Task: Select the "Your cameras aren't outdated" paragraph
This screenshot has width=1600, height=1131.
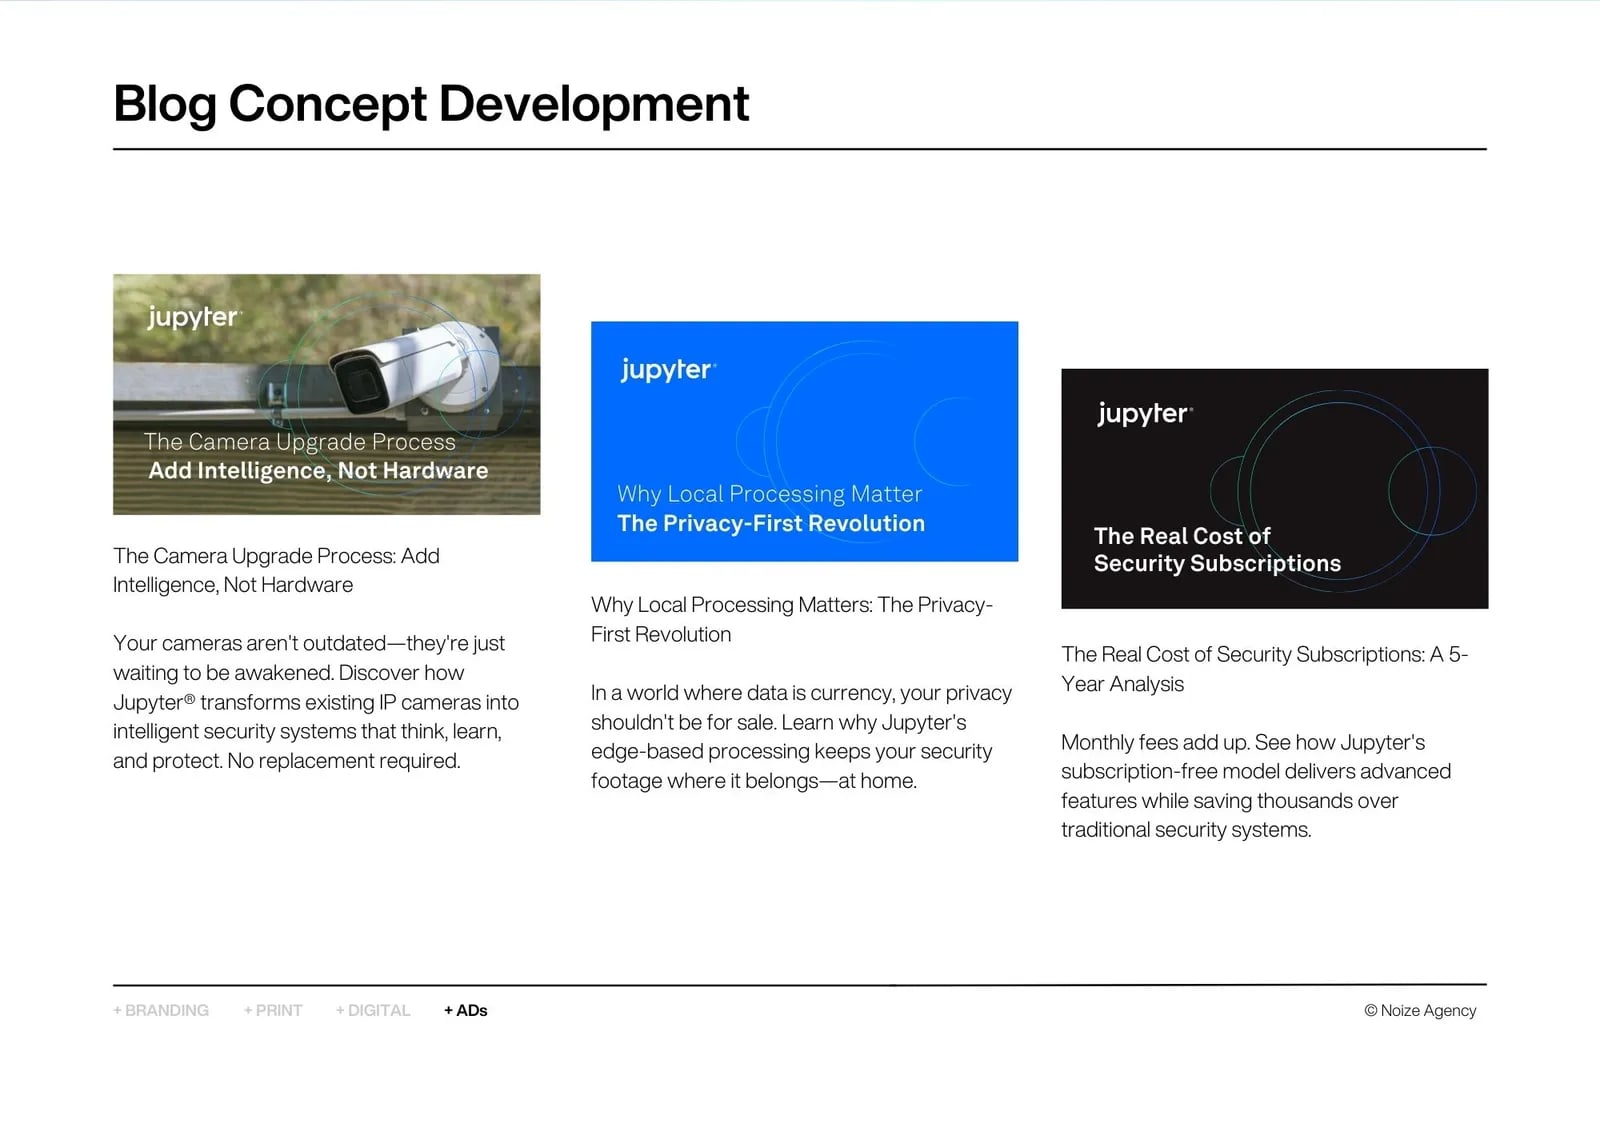Action: coord(316,702)
